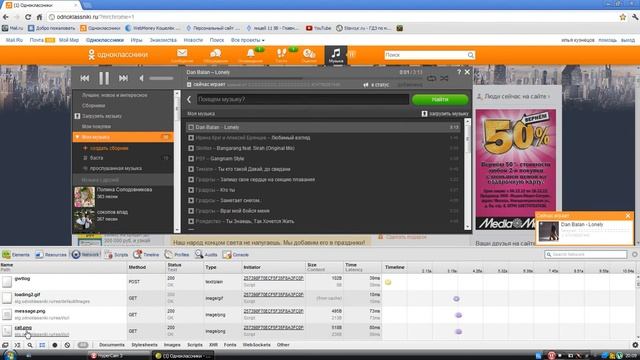This screenshot has width=640, height=360.
Task: Open Обсуждения chat bubbles icon
Action: coord(216,56)
